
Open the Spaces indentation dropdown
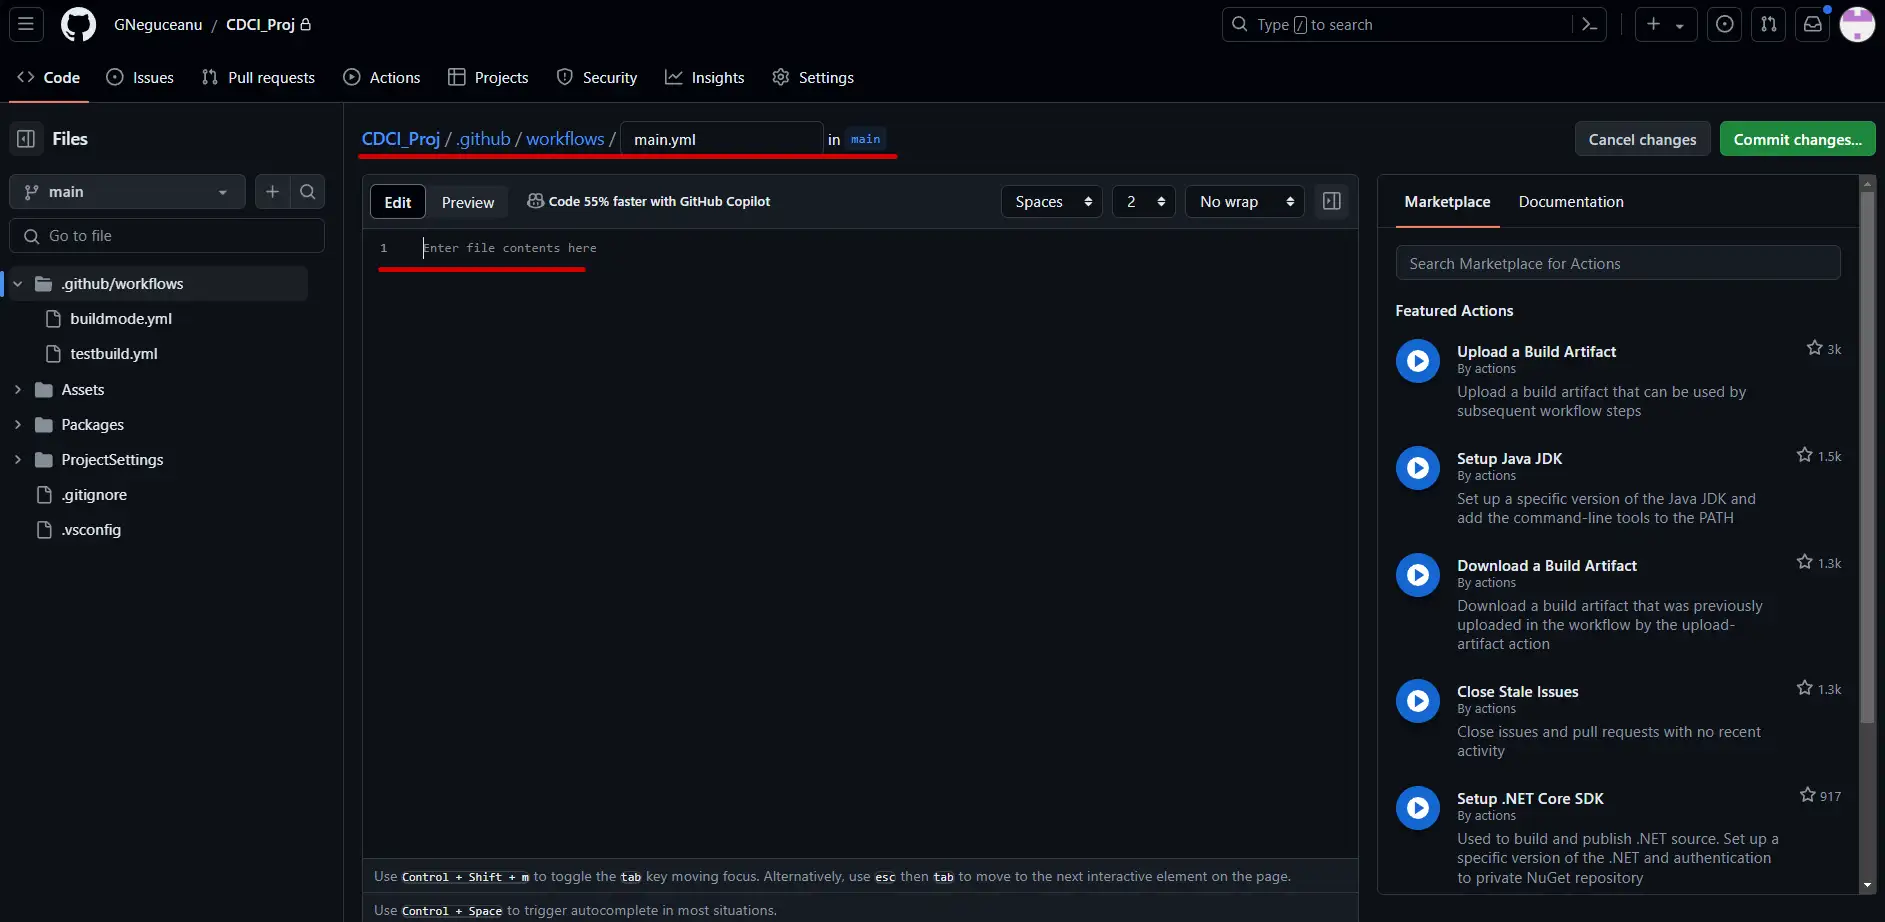coord(1050,201)
